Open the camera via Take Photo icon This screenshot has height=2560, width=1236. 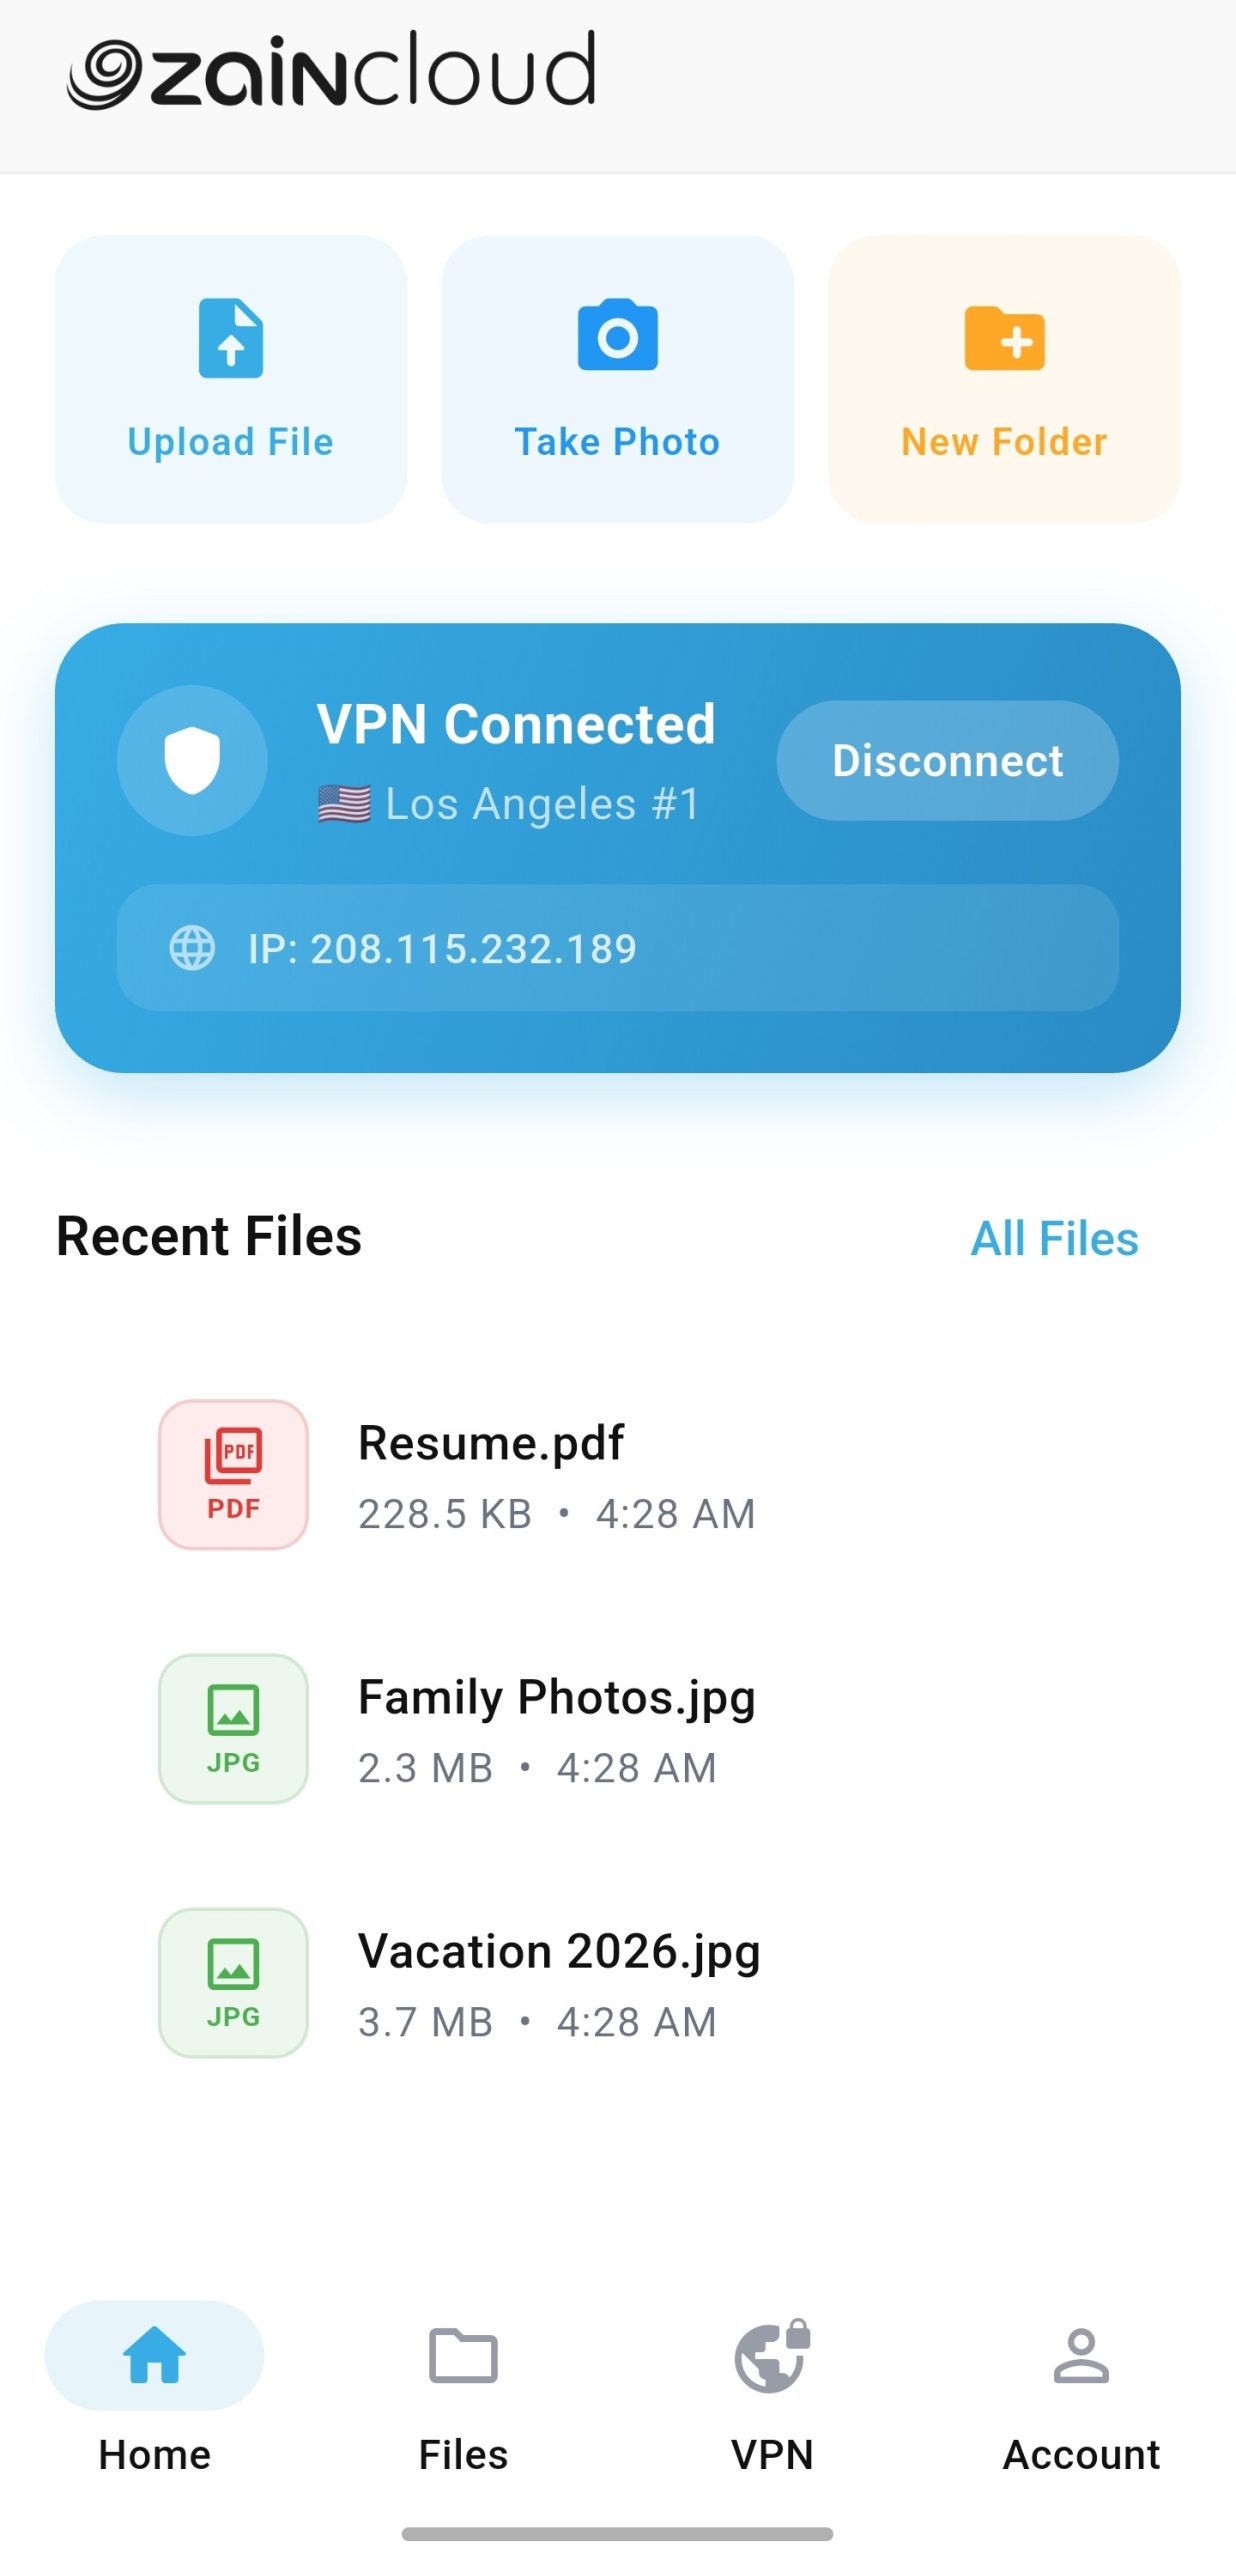(x=617, y=335)
